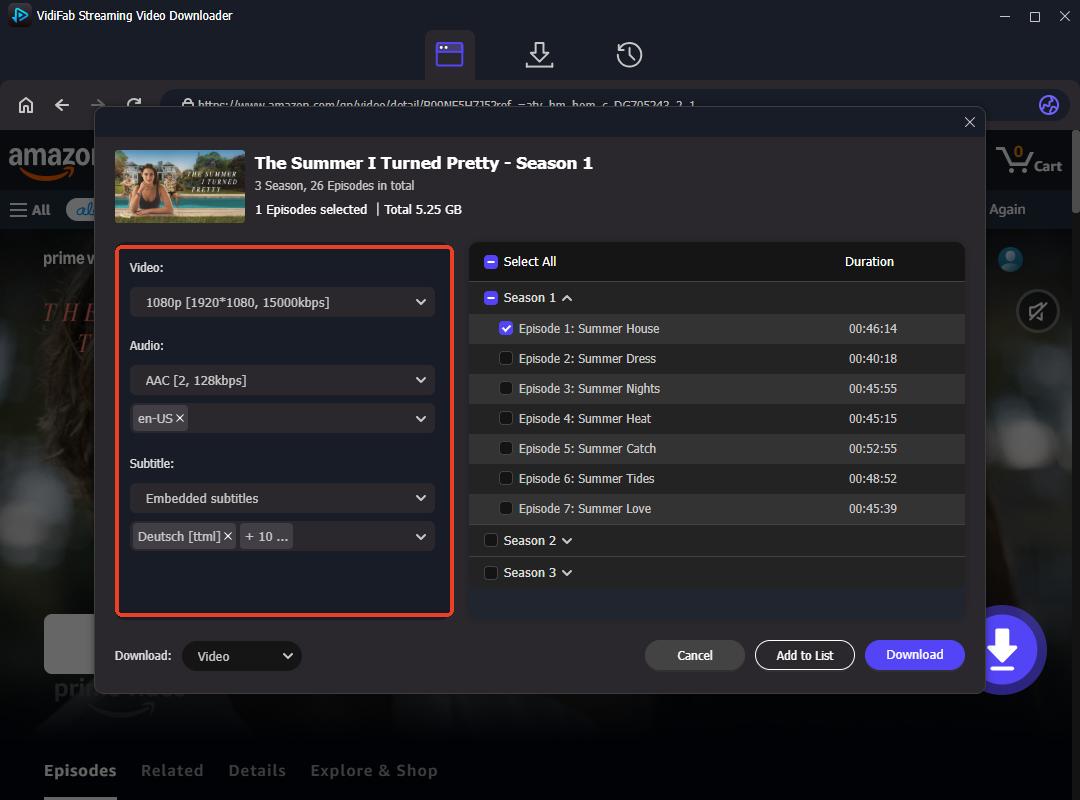
Task: Click the Amazon logo in background page
Action: [x=51, y=162]
